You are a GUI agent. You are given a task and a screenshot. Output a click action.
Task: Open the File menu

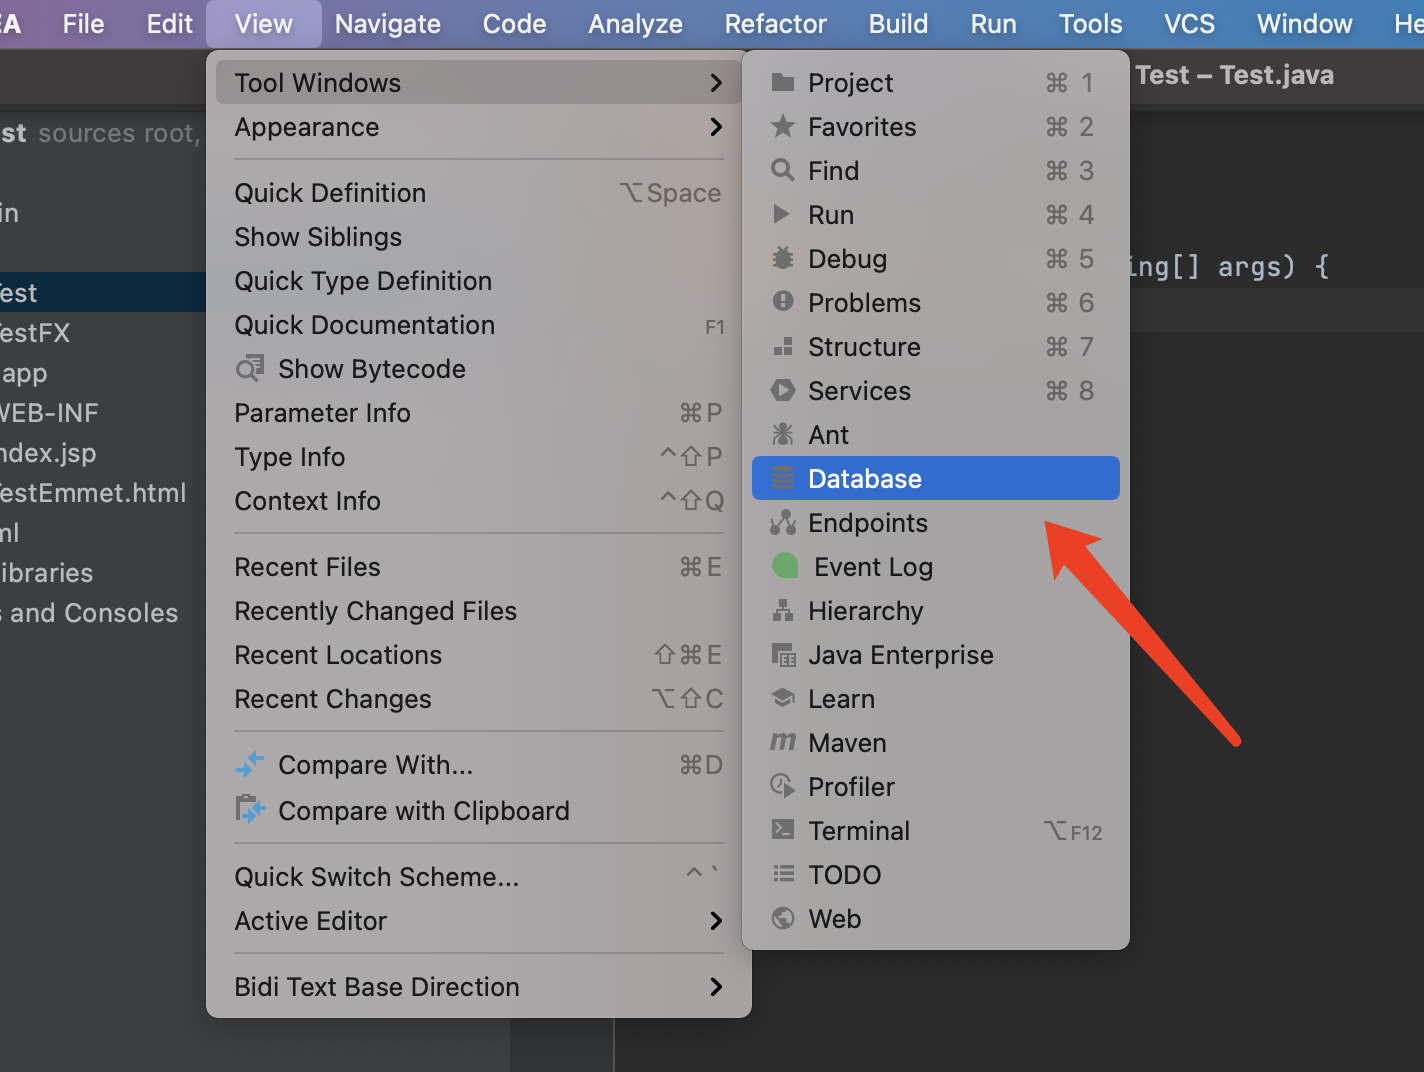click(x=83, y=24)
